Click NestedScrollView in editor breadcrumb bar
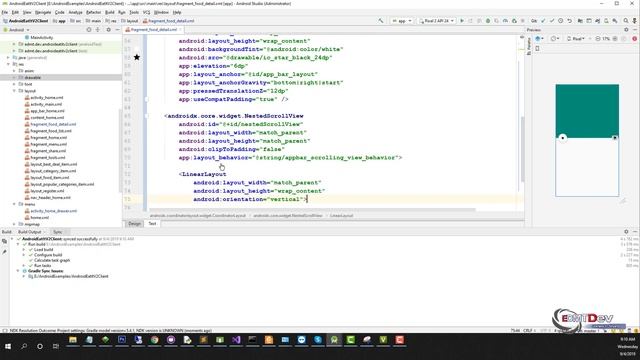 click(x=288, y=216)
